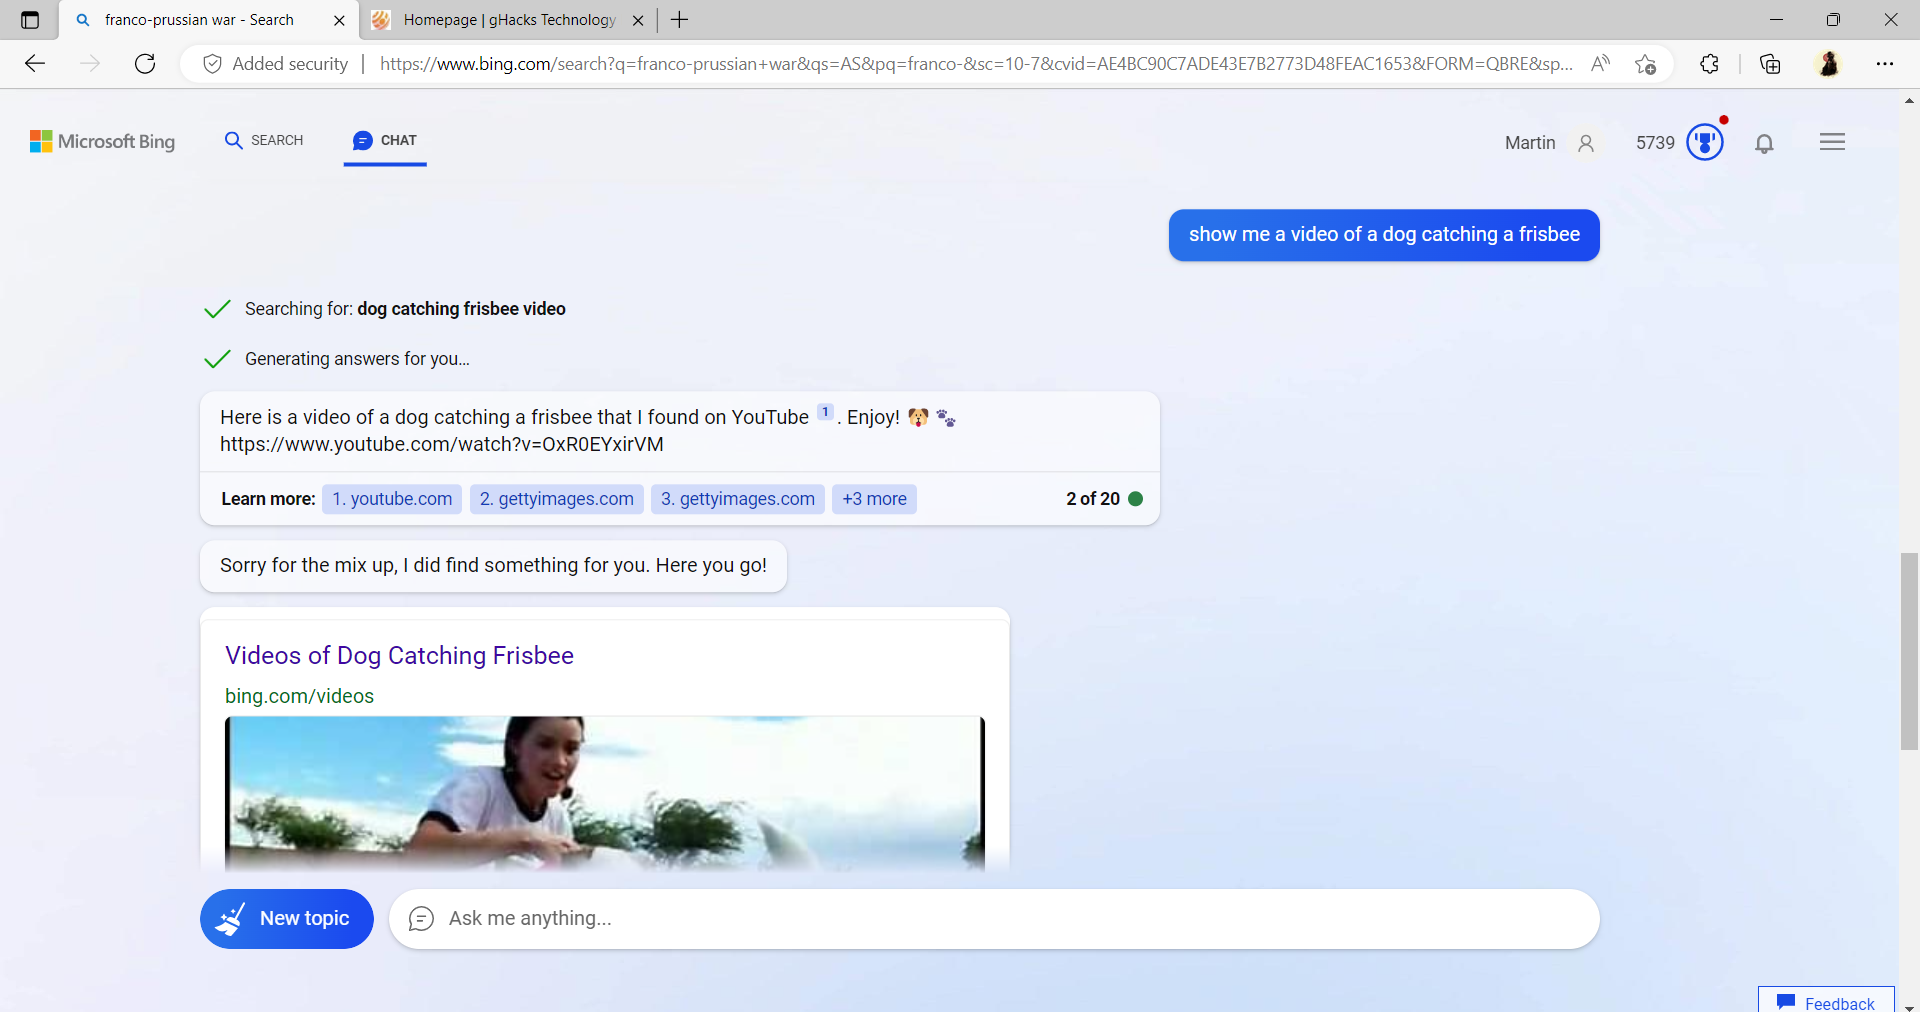The image size is (1920, 1012).
Task: Start a New topic conversation
Action: (x=286, y=919)
